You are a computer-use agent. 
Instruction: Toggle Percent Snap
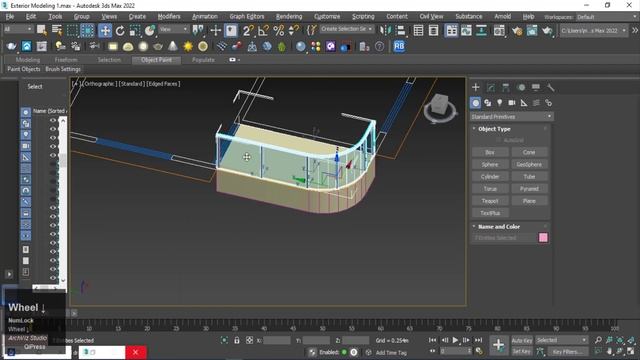(x=278, y=30)
